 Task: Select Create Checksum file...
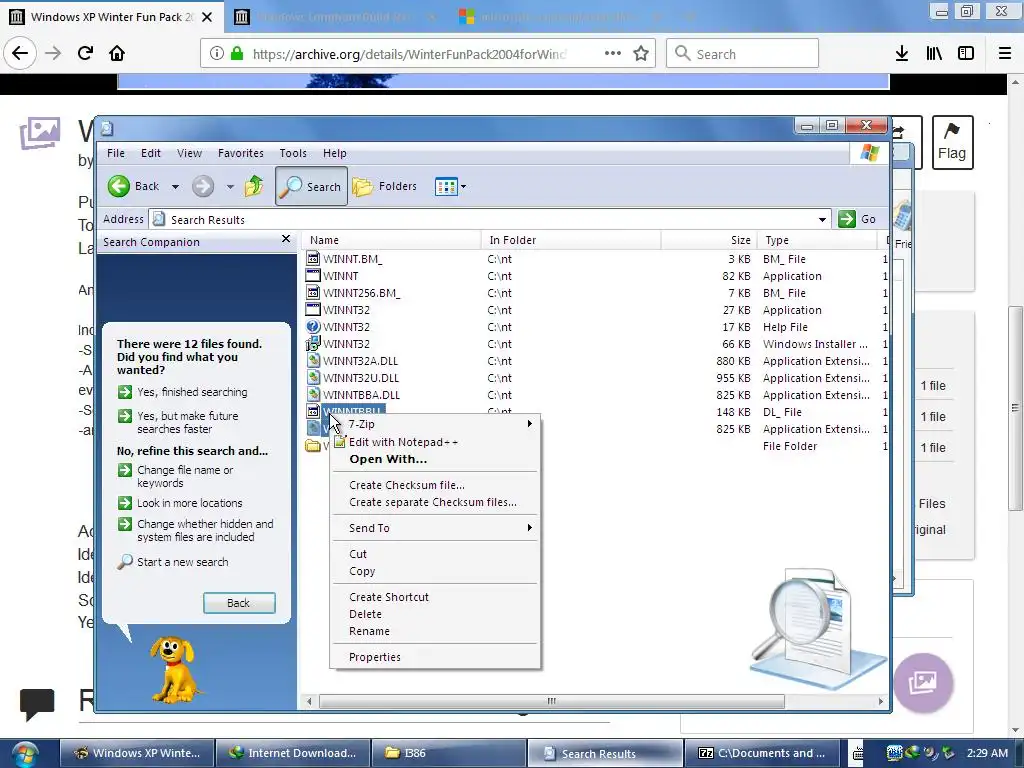[434, 485]
